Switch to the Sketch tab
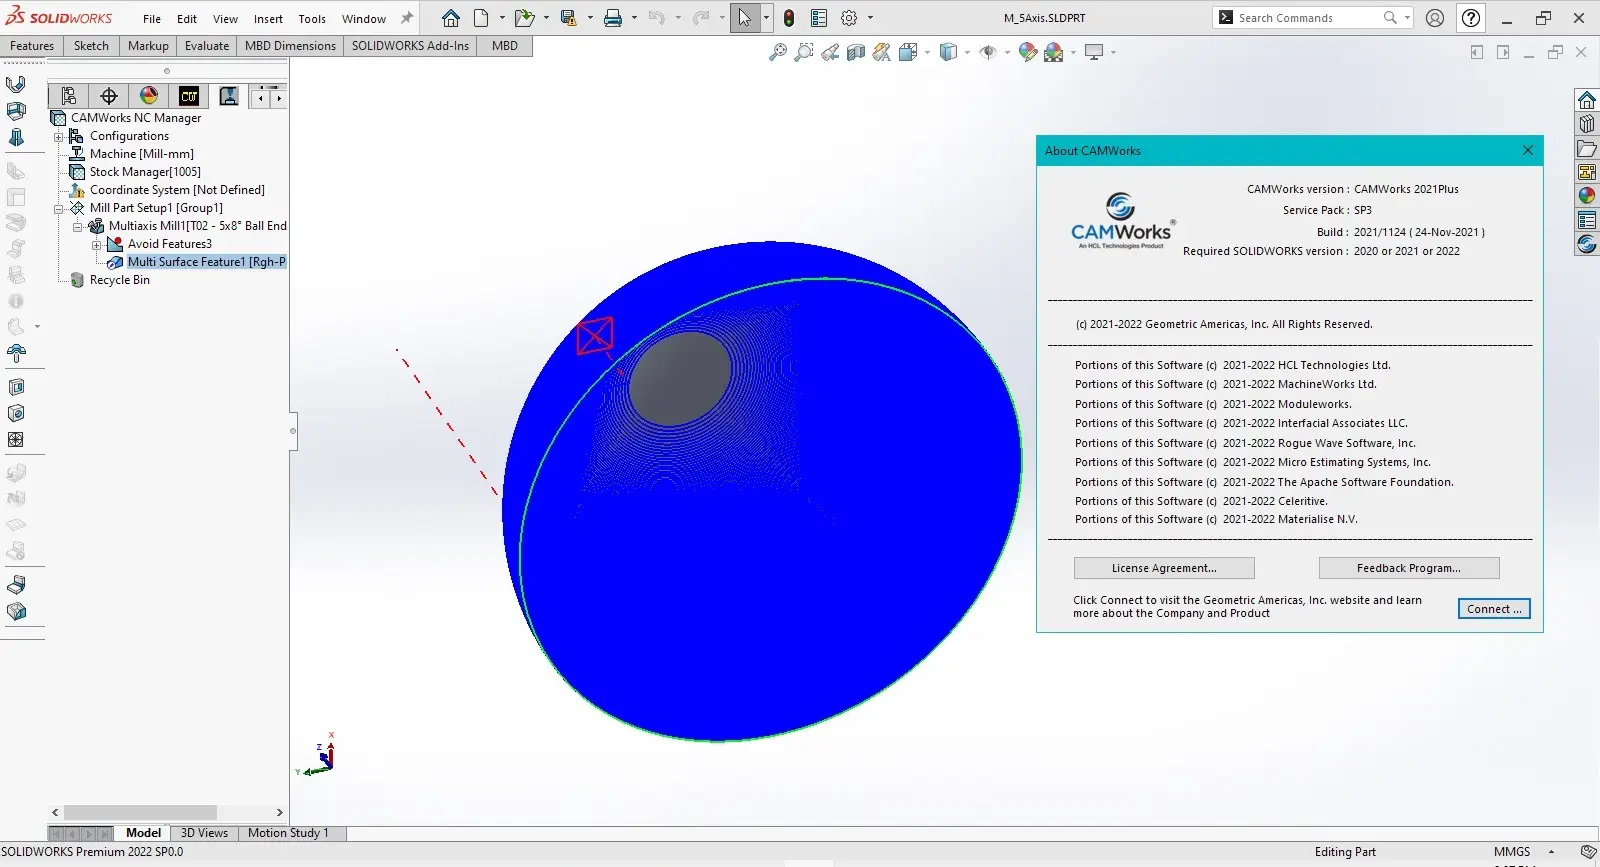The width and height of the screenshot is (1600, 867). (x=91, y=46)
